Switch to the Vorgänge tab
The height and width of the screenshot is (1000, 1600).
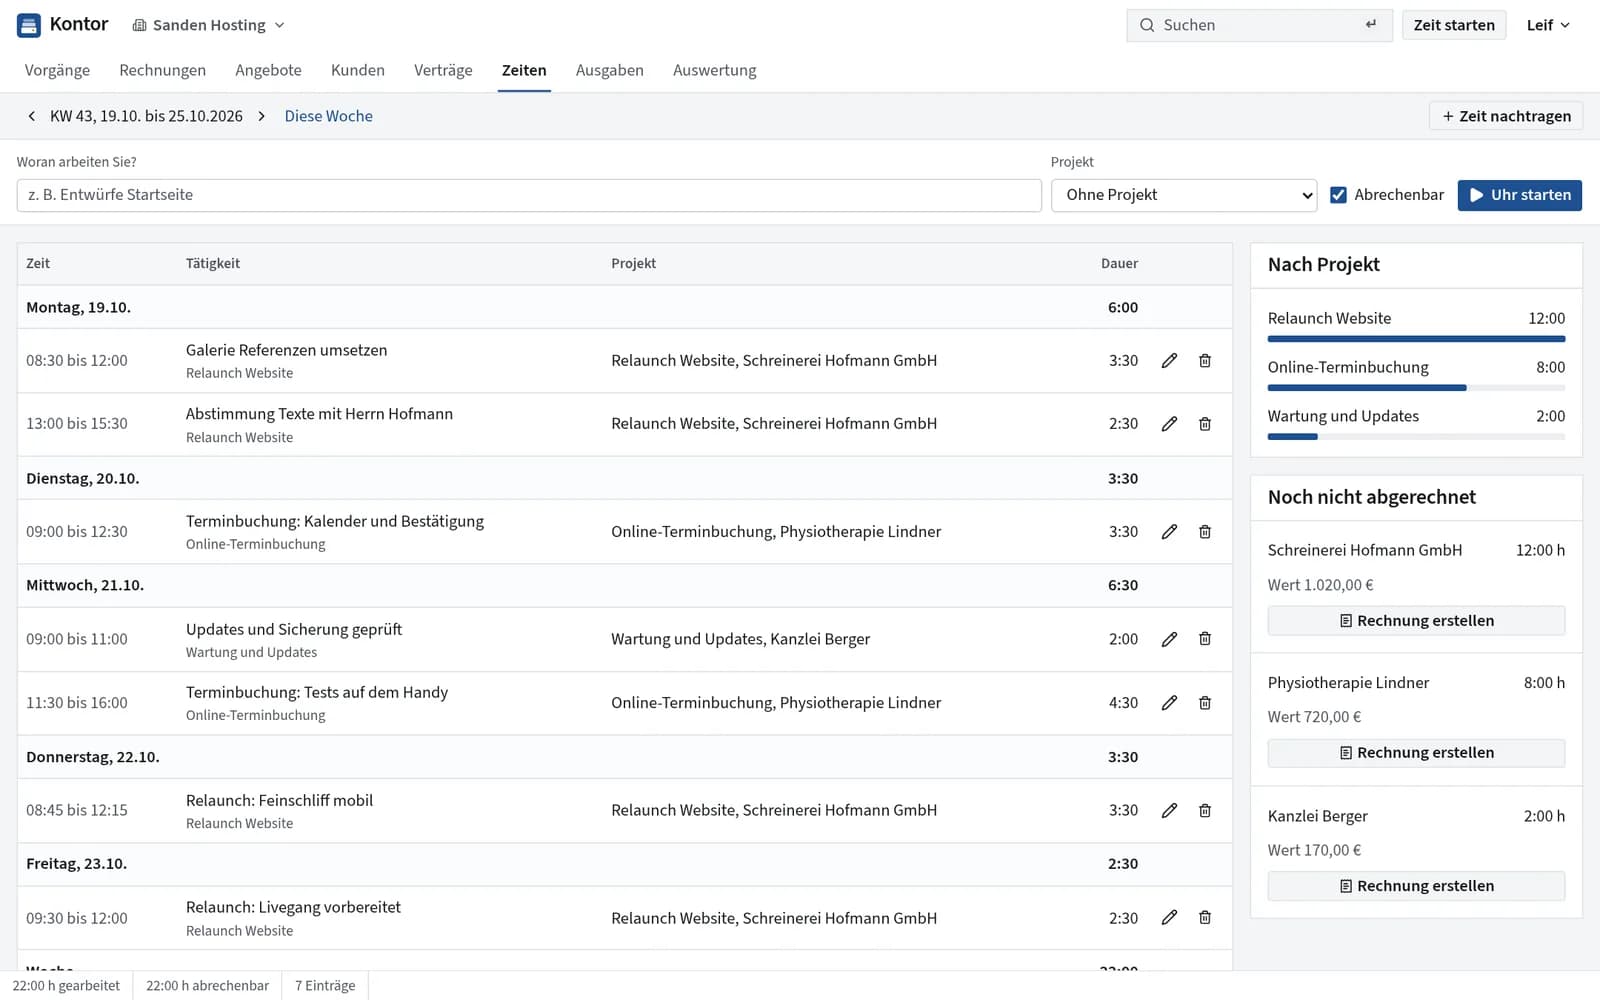(57, 70)
